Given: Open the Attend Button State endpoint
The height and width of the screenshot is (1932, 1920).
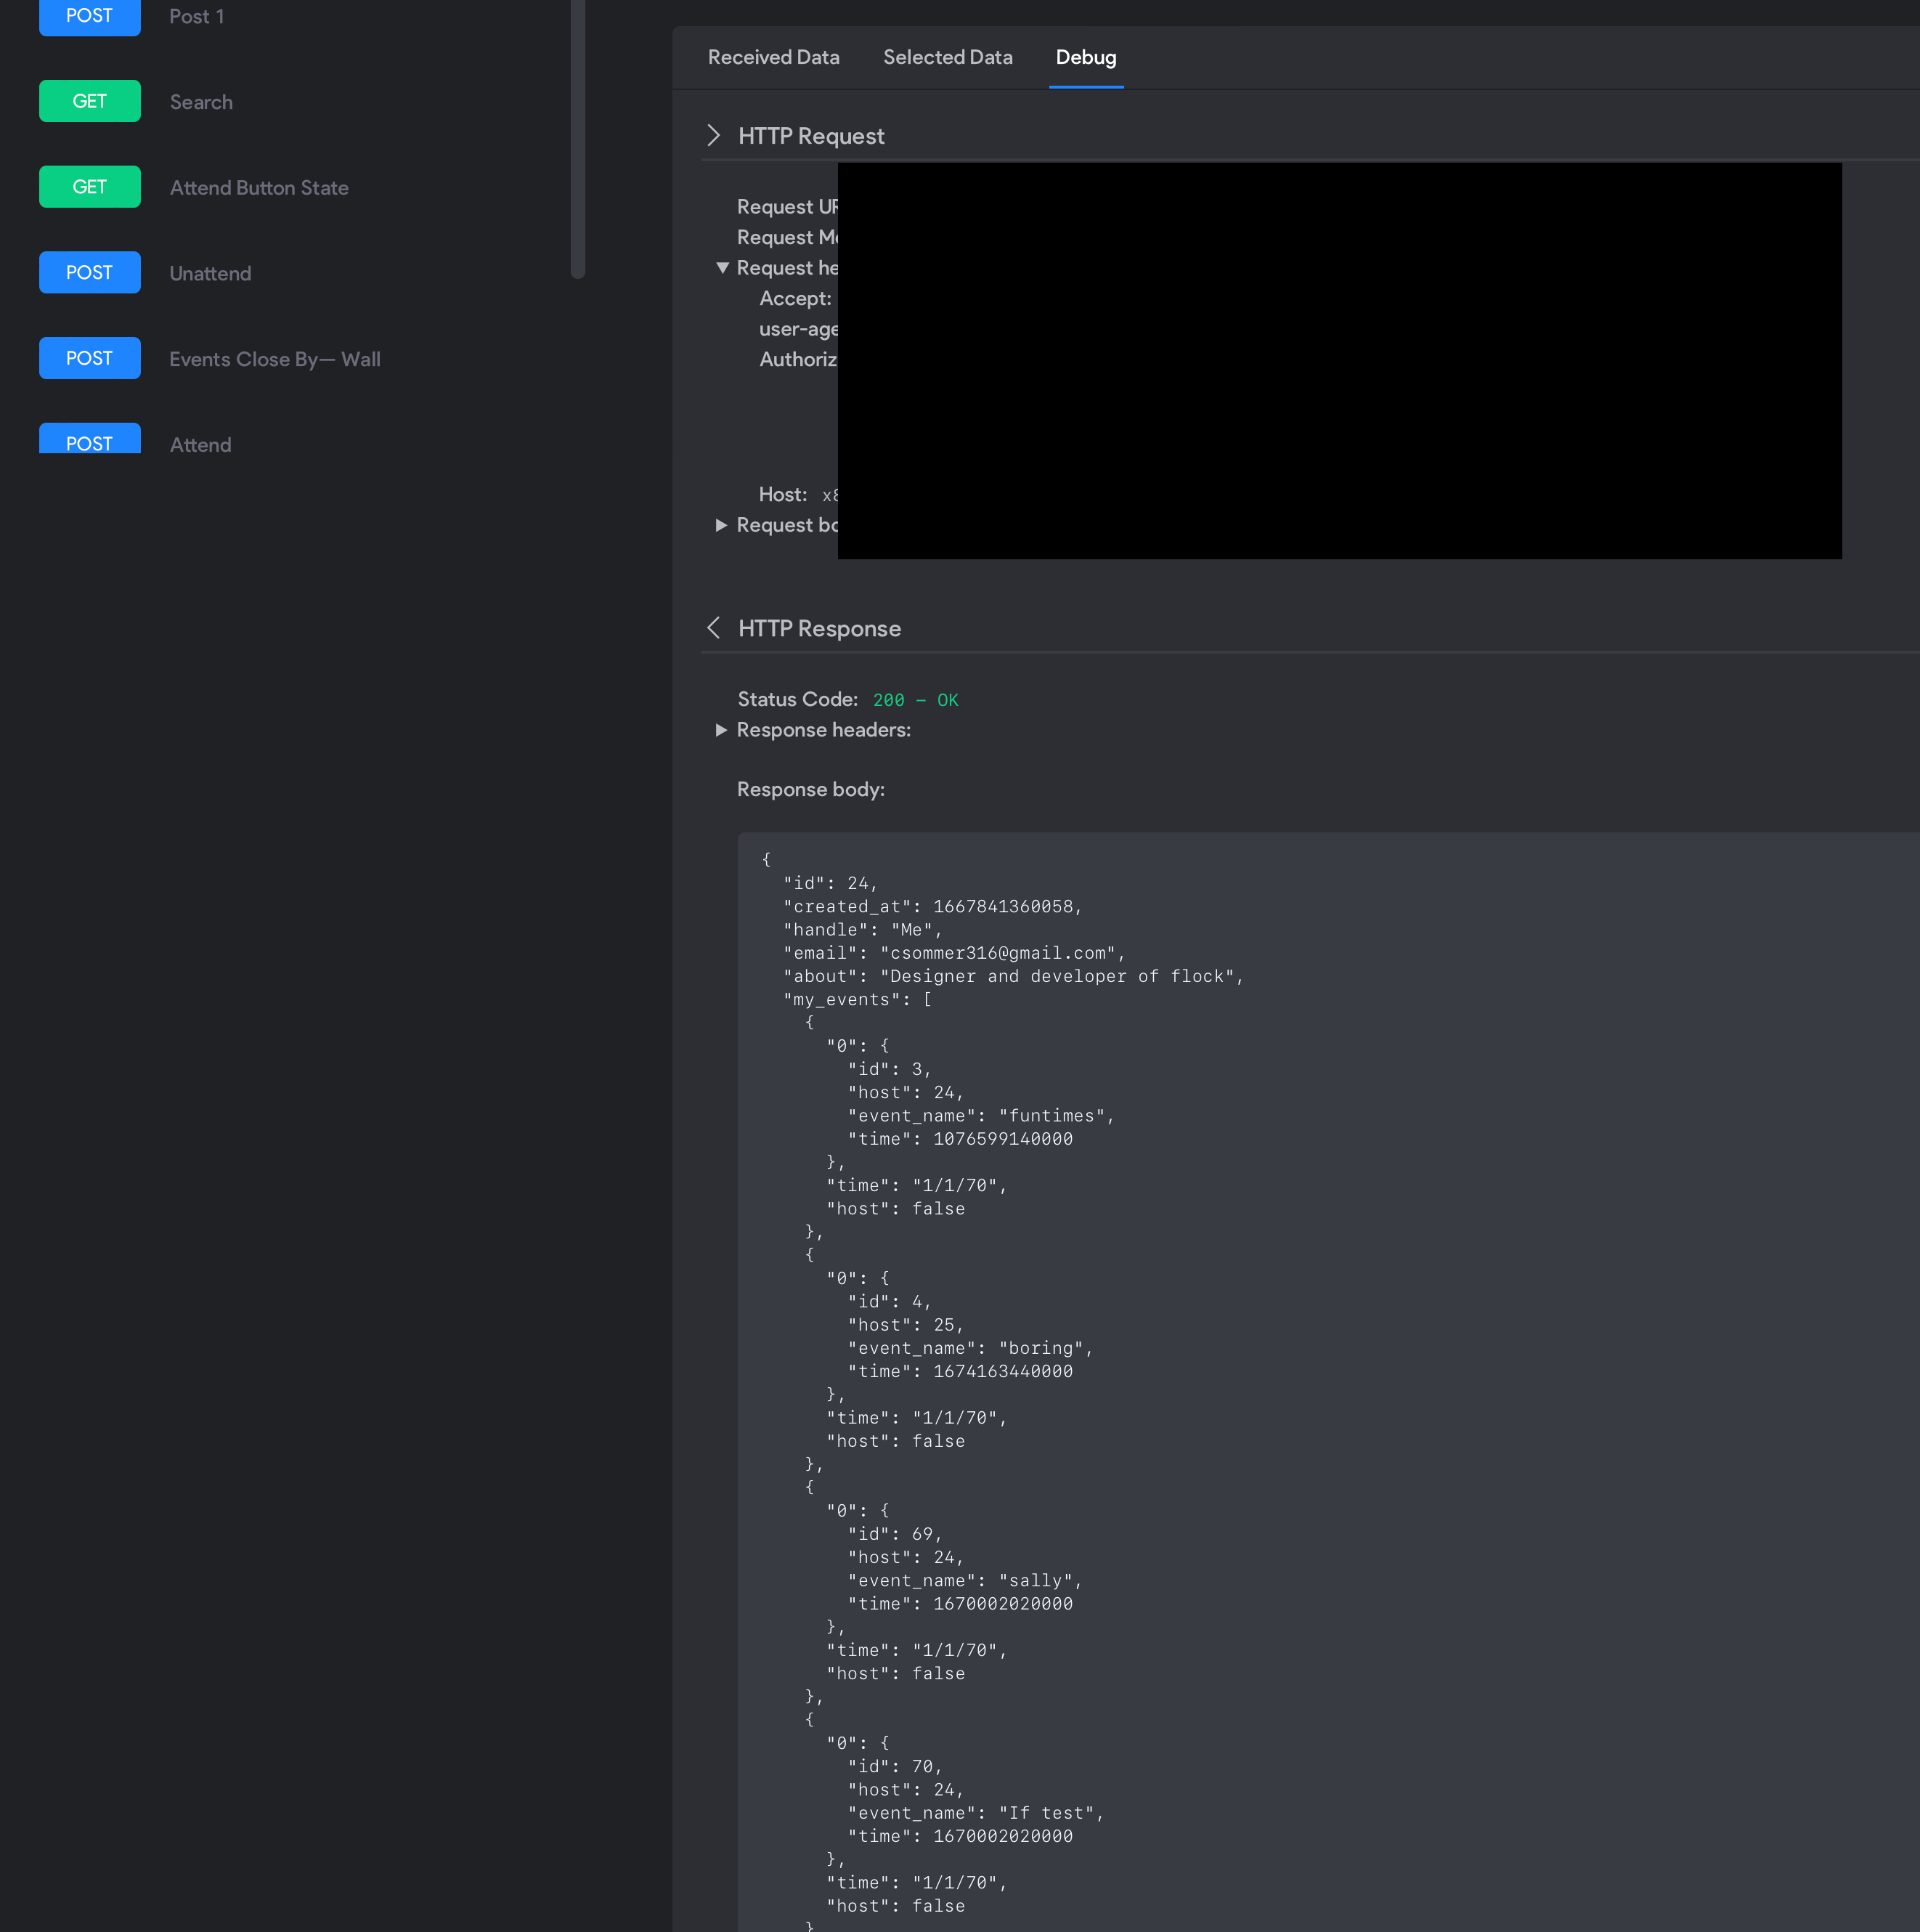Looking at the screenshot, I should [x=259, y=188].
